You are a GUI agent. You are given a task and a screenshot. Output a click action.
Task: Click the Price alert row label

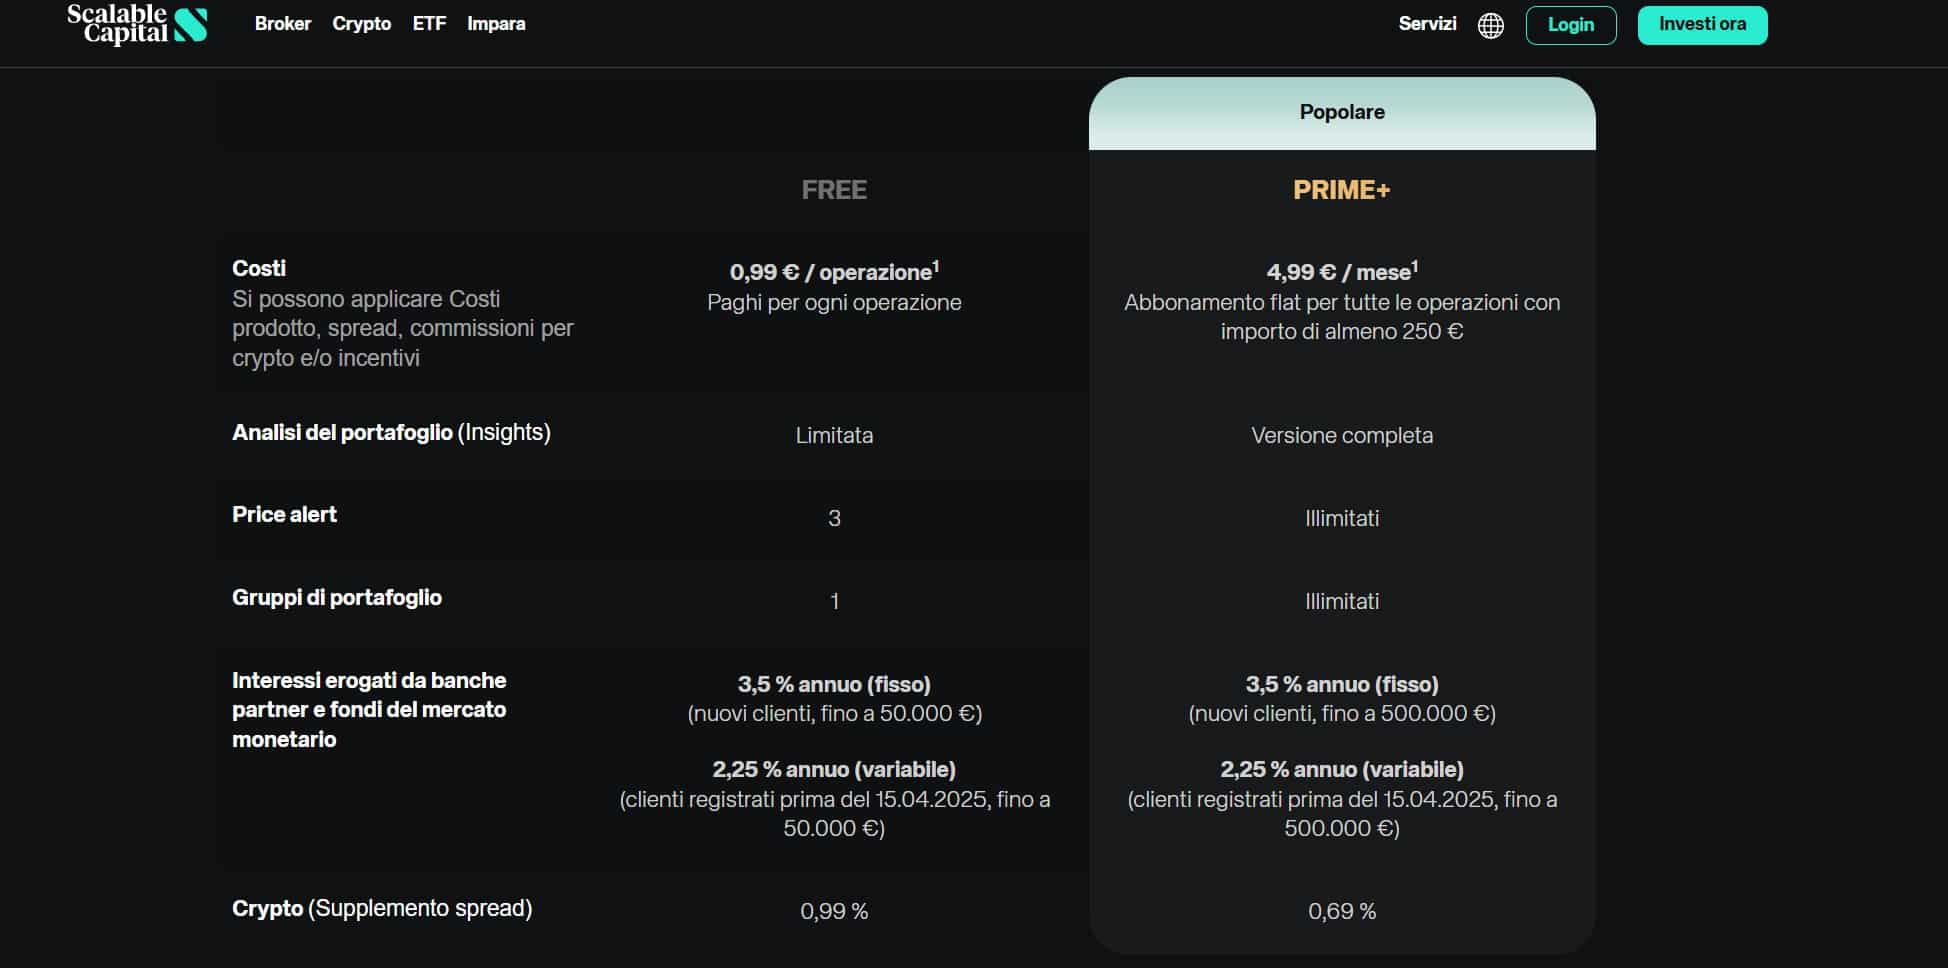[284, 515]
